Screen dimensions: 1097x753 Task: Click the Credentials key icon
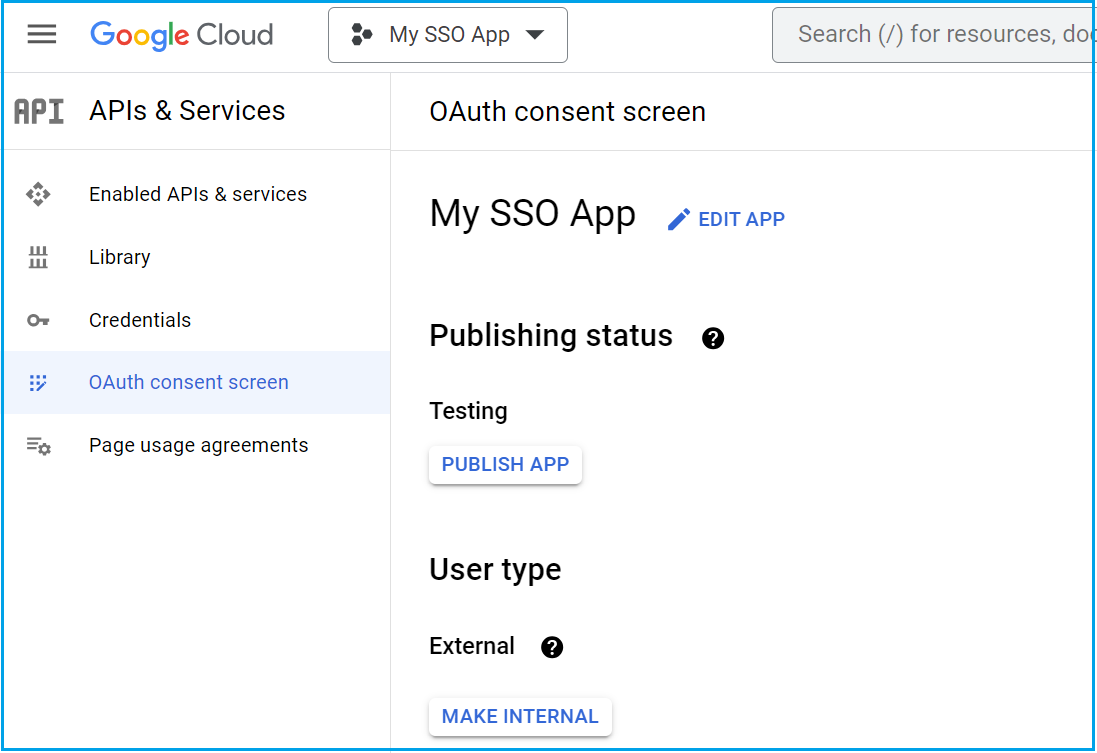tap(38, 321)
